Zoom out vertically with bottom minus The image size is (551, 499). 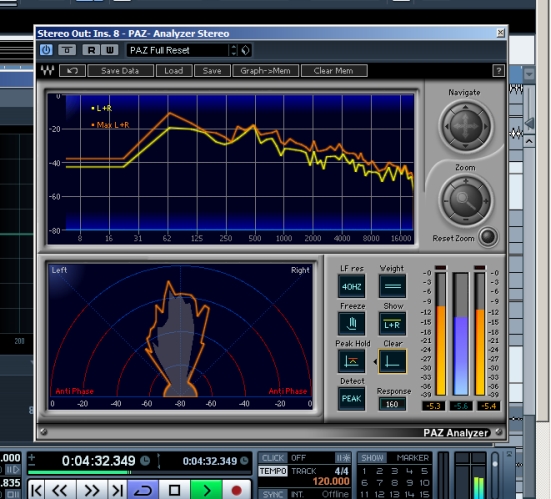coord(466,220)
